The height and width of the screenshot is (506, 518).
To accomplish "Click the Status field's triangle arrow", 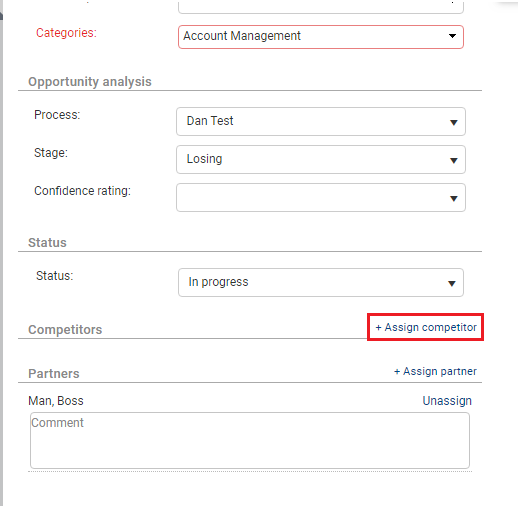I will click(452, 284).
